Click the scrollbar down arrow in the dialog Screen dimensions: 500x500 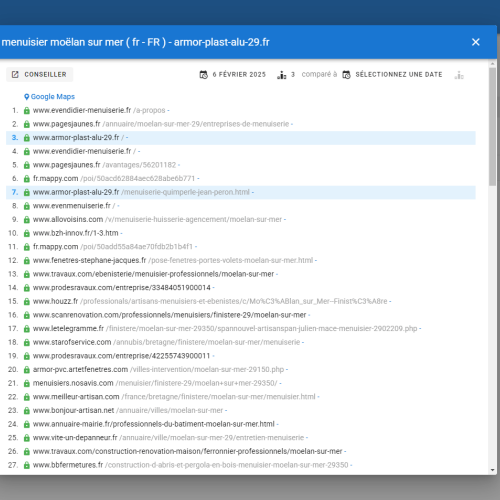[x=493, y=470]
